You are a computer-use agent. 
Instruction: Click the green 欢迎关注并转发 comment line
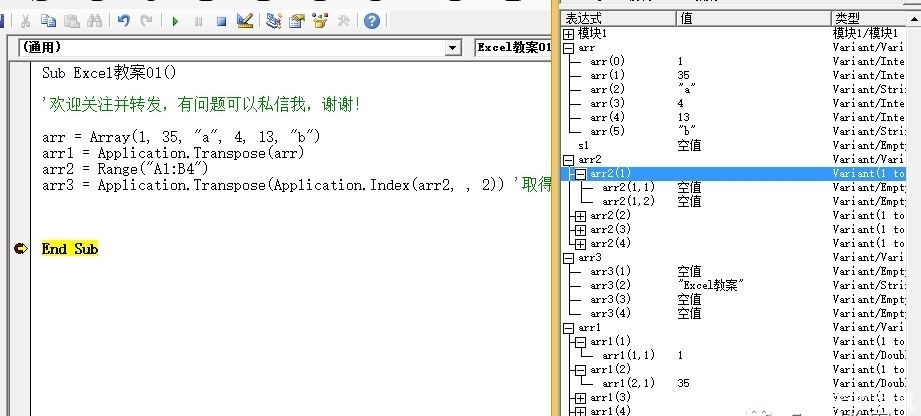200,105
